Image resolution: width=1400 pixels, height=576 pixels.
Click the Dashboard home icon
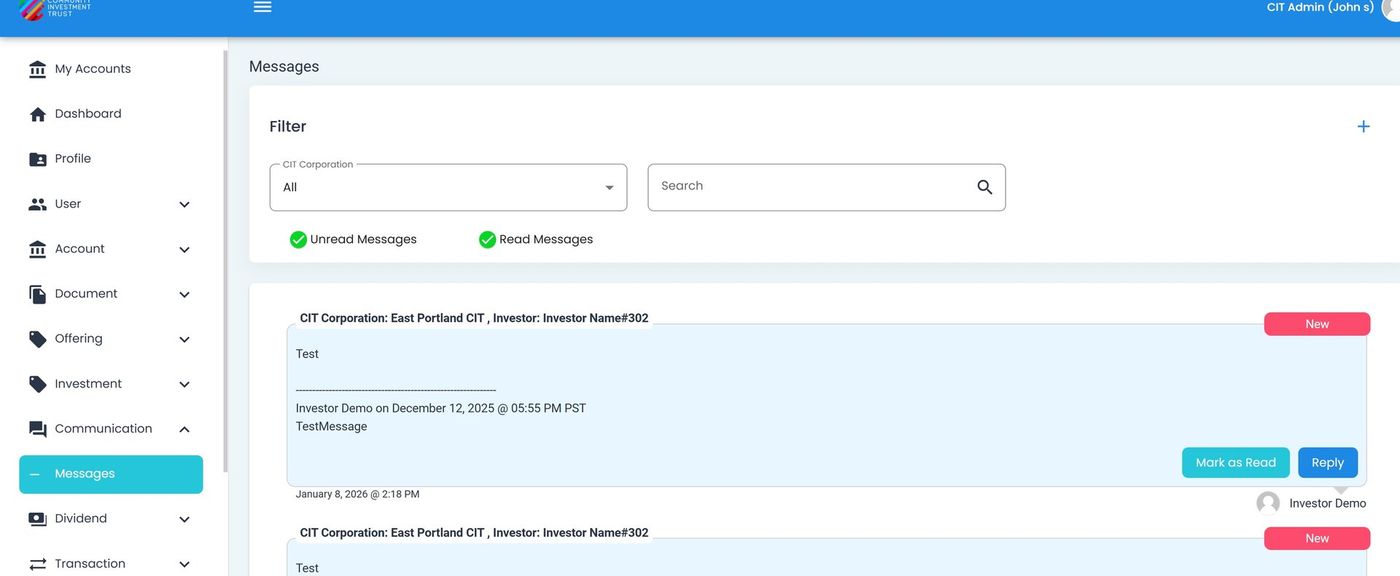click(x=38, y=114)
